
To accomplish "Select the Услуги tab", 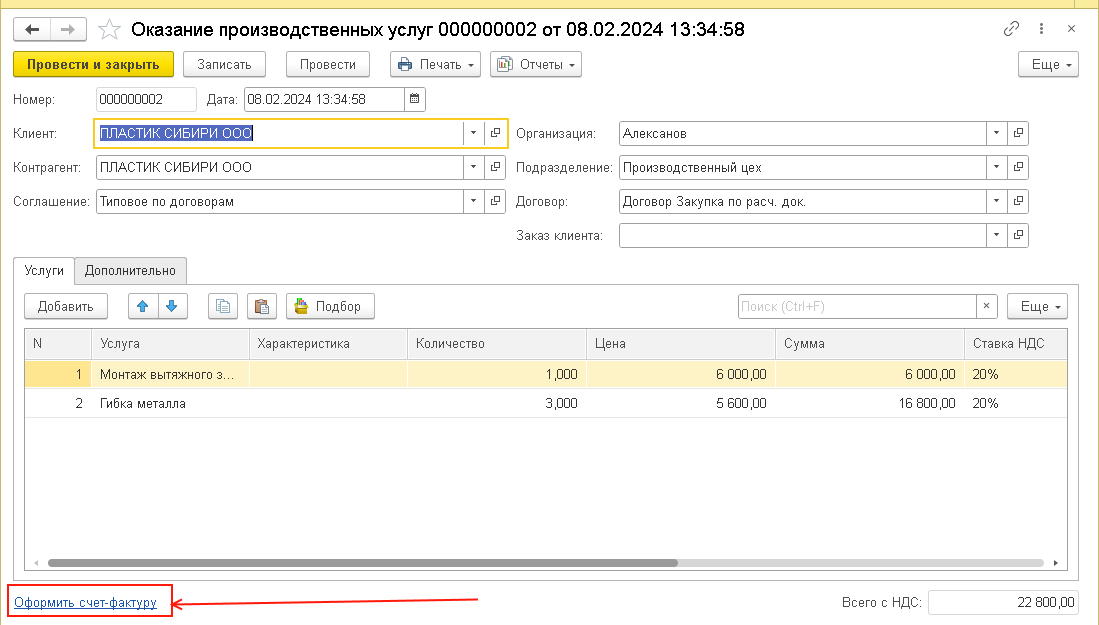I will tap(44, 271).
